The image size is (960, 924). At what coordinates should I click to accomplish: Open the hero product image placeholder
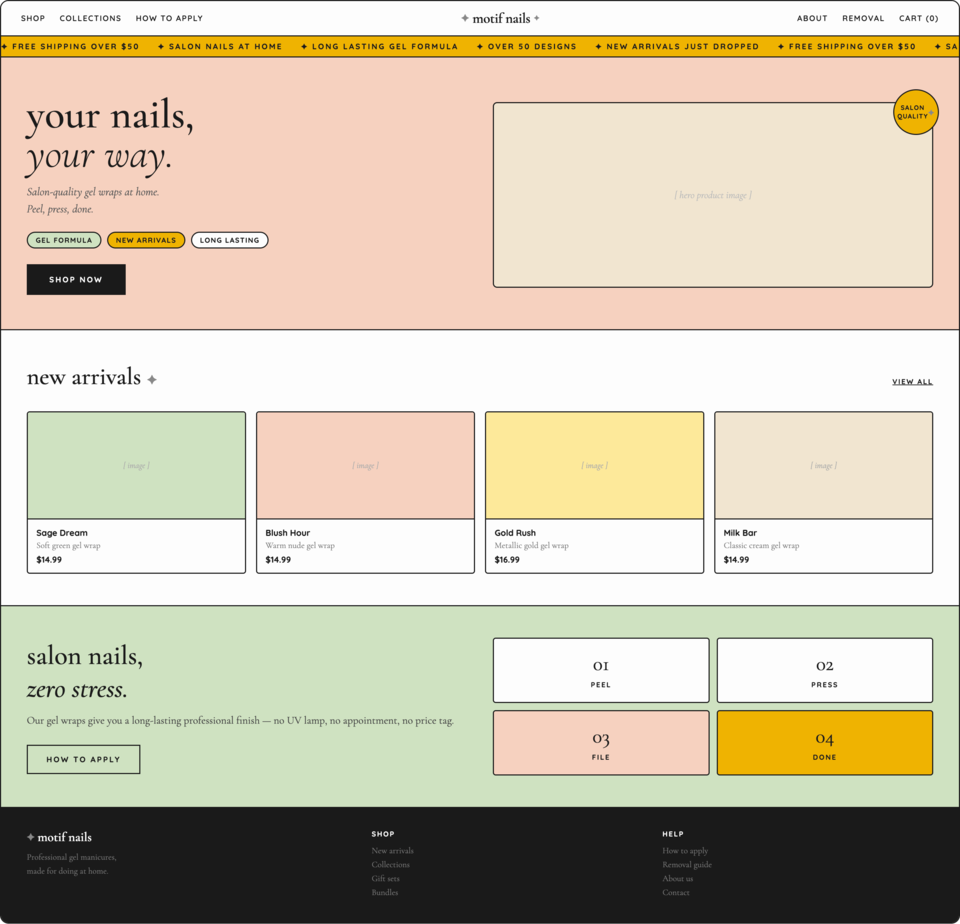point(713,195)
